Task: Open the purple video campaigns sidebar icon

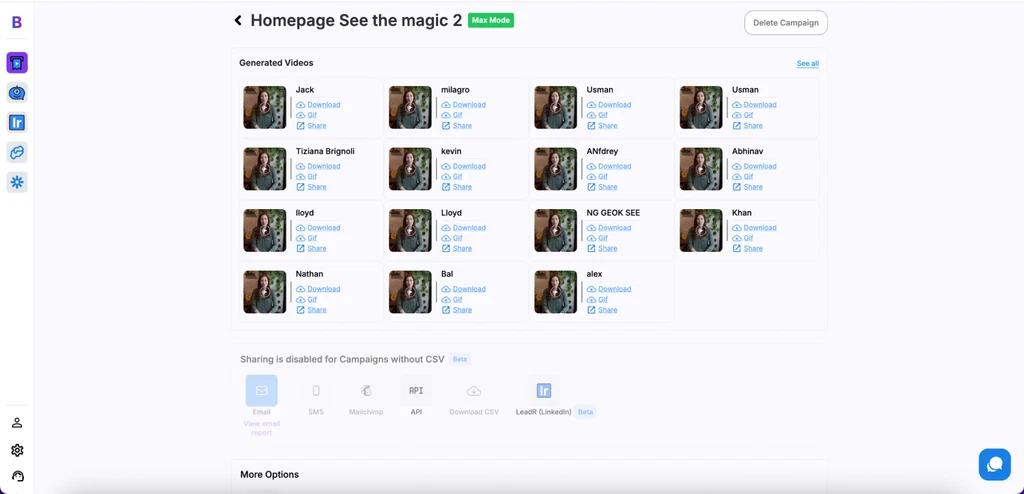Action: 17,63
